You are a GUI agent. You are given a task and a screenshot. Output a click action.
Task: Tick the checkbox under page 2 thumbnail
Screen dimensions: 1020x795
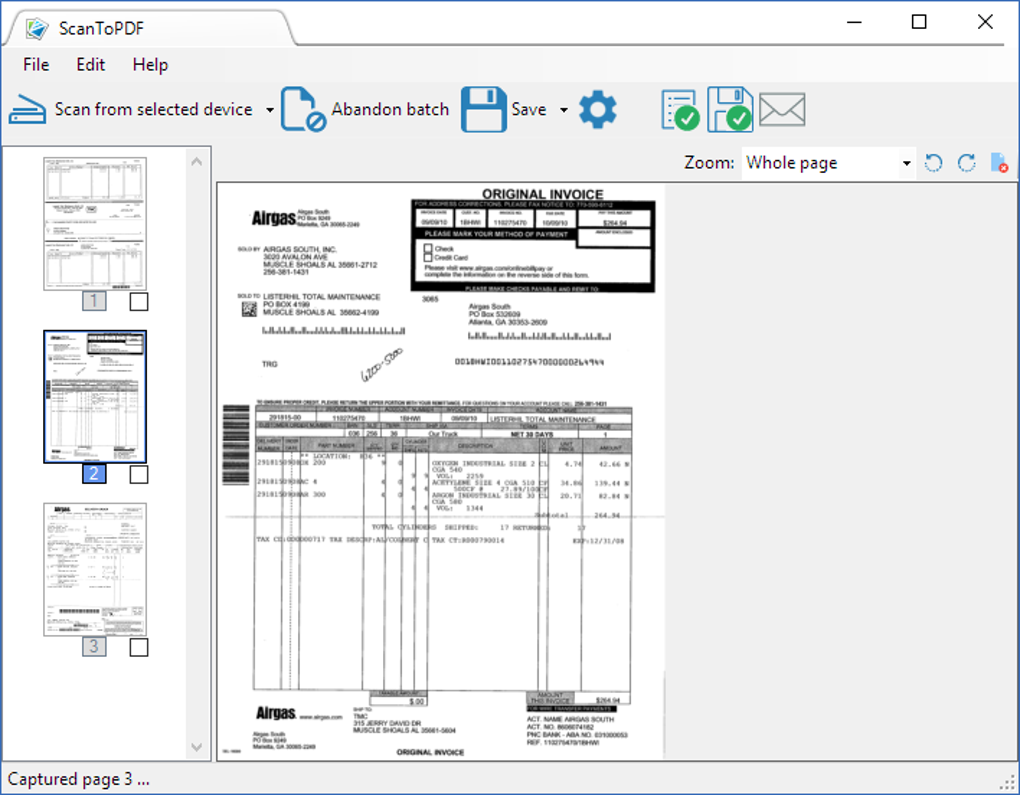click(x=139, y=474)
